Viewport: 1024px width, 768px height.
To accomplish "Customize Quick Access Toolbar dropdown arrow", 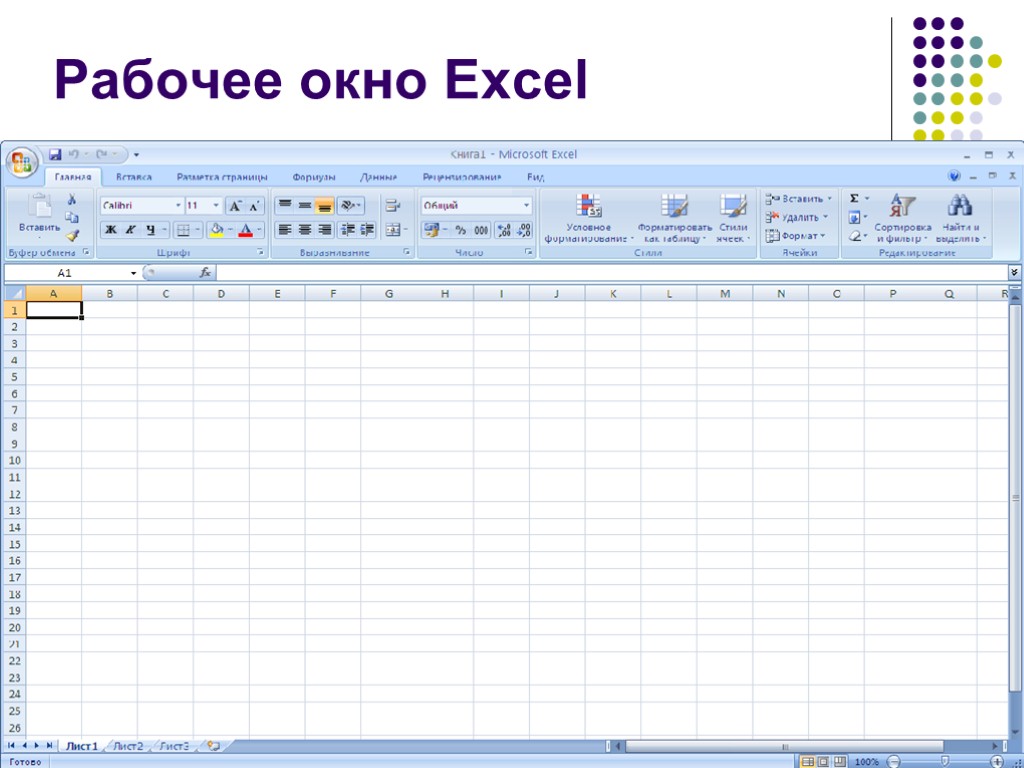I will pyautogui.click(x=136, y=155).
